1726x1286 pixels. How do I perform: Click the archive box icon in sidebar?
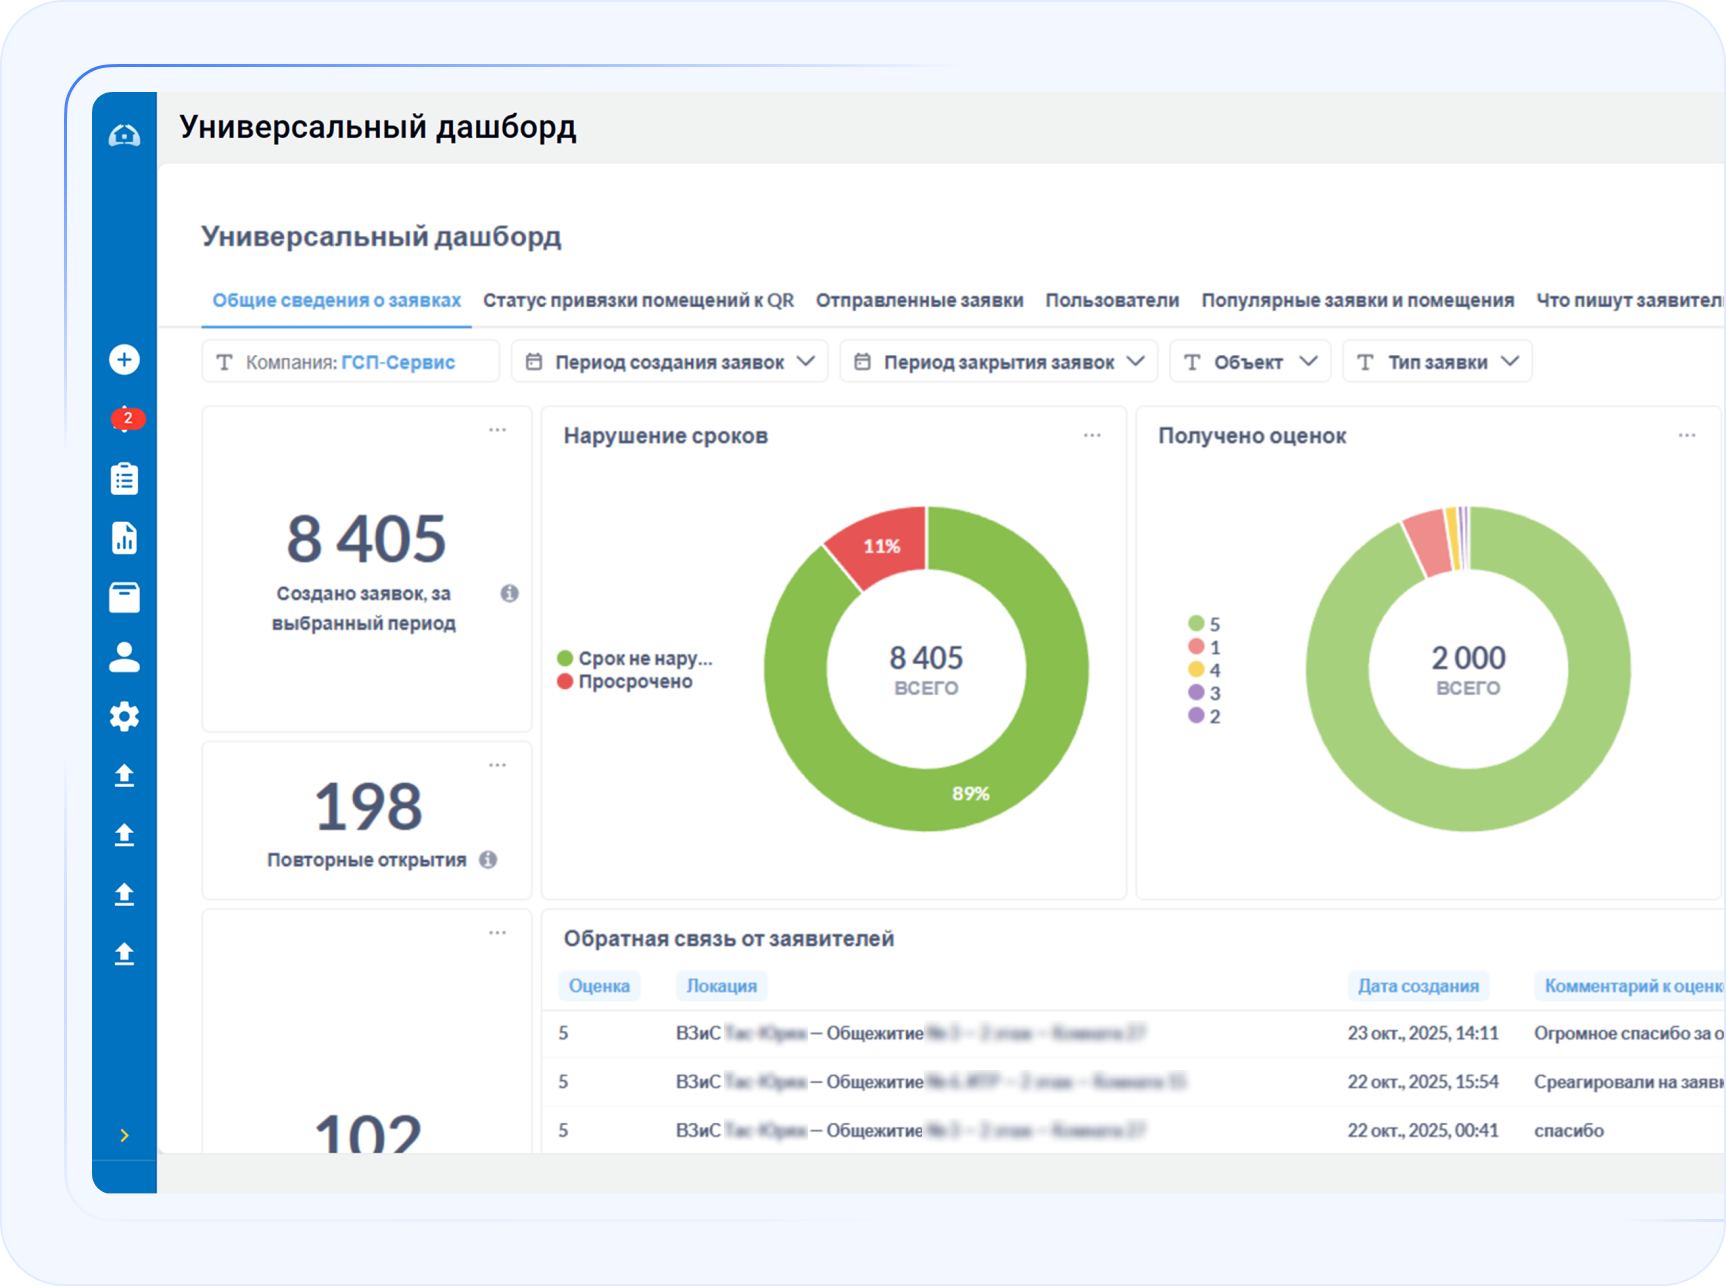tap(124, 598)
